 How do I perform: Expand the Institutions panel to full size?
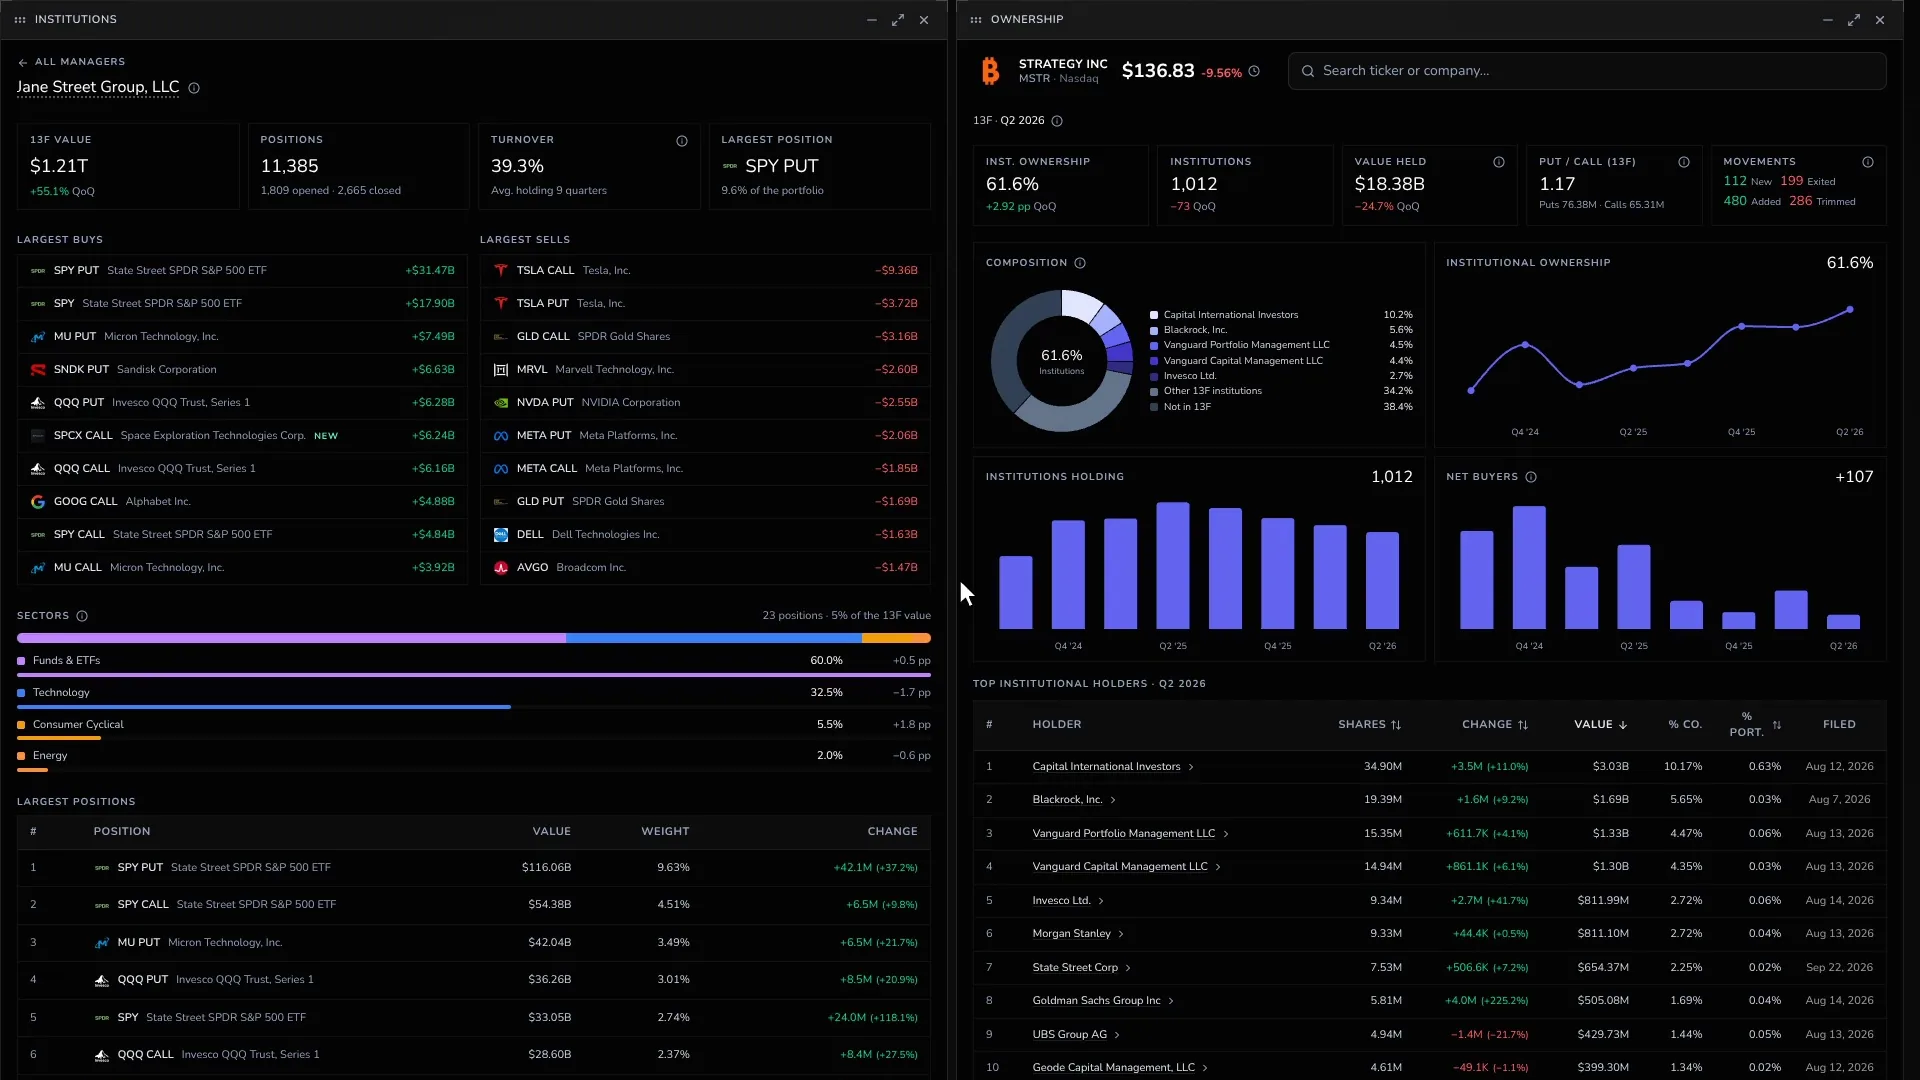(898, 20)
